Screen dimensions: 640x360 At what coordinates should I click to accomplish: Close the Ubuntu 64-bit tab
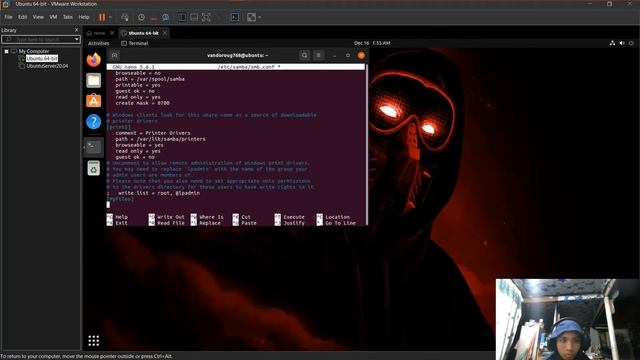[165, 33]
